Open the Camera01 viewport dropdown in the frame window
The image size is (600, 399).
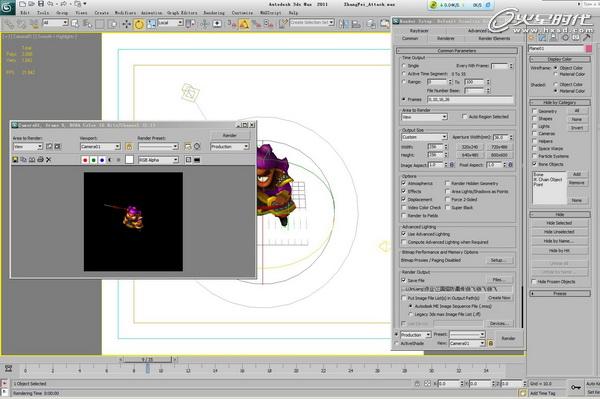tap(101, 147)
